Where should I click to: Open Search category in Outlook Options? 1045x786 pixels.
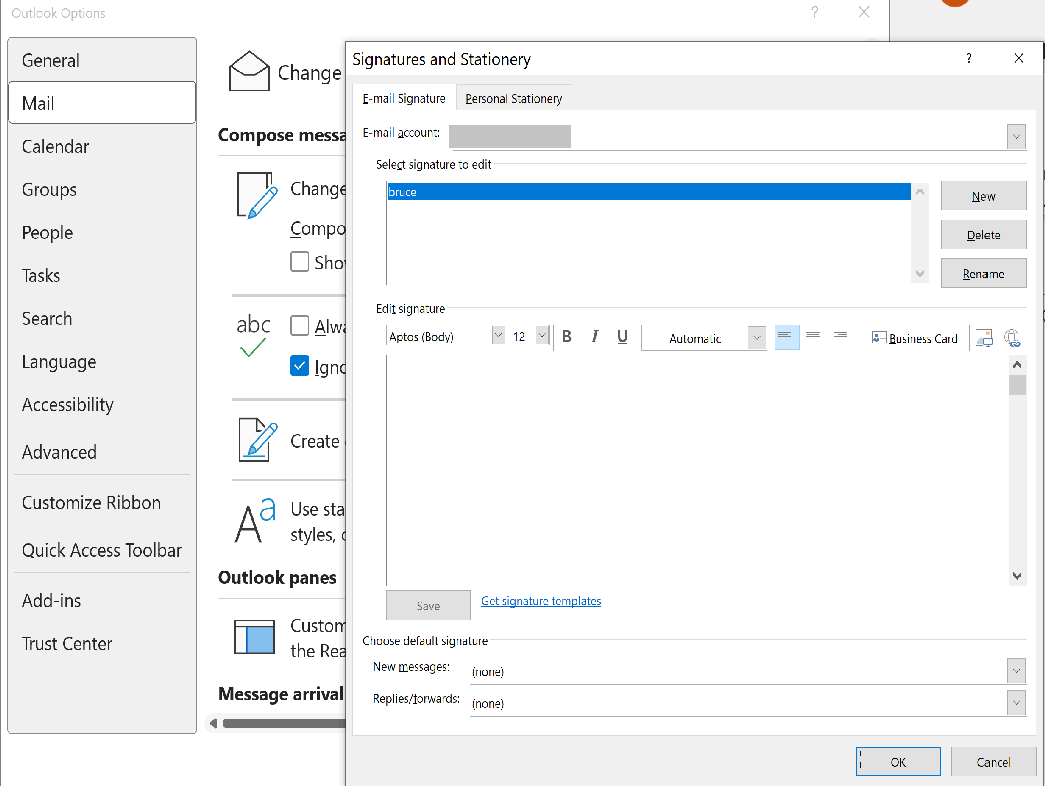[x=102, y=318]
